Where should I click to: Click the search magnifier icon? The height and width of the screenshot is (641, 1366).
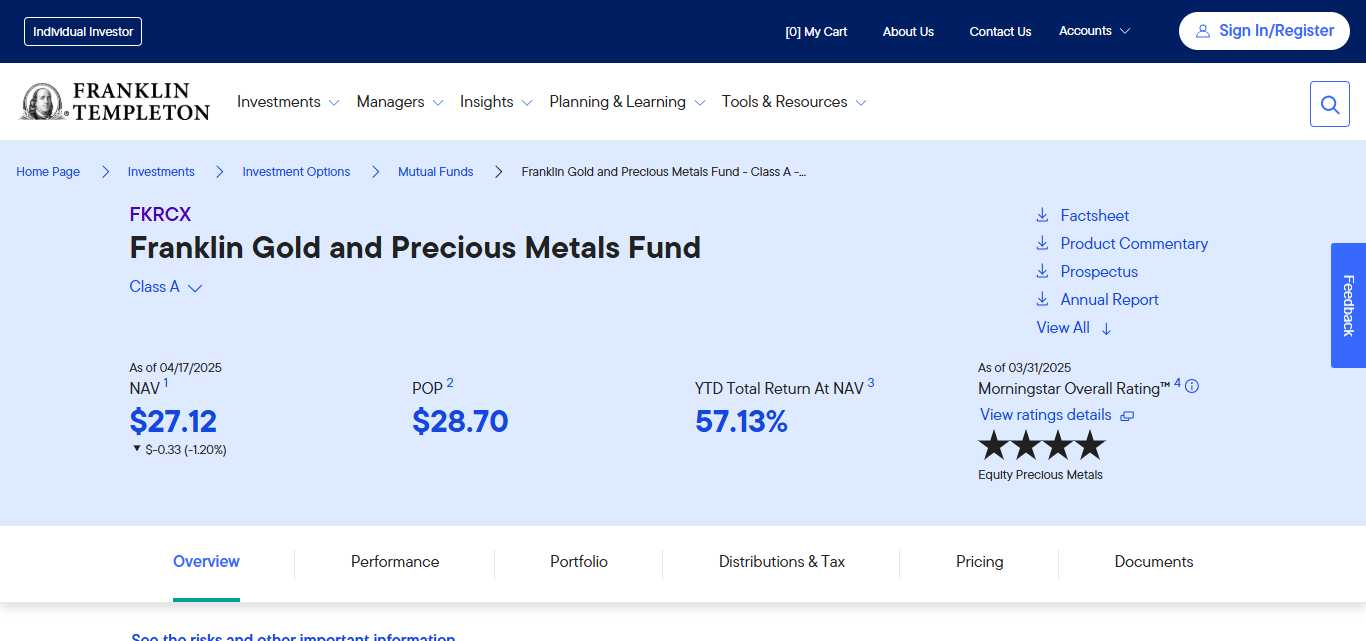coord(1329,104)
